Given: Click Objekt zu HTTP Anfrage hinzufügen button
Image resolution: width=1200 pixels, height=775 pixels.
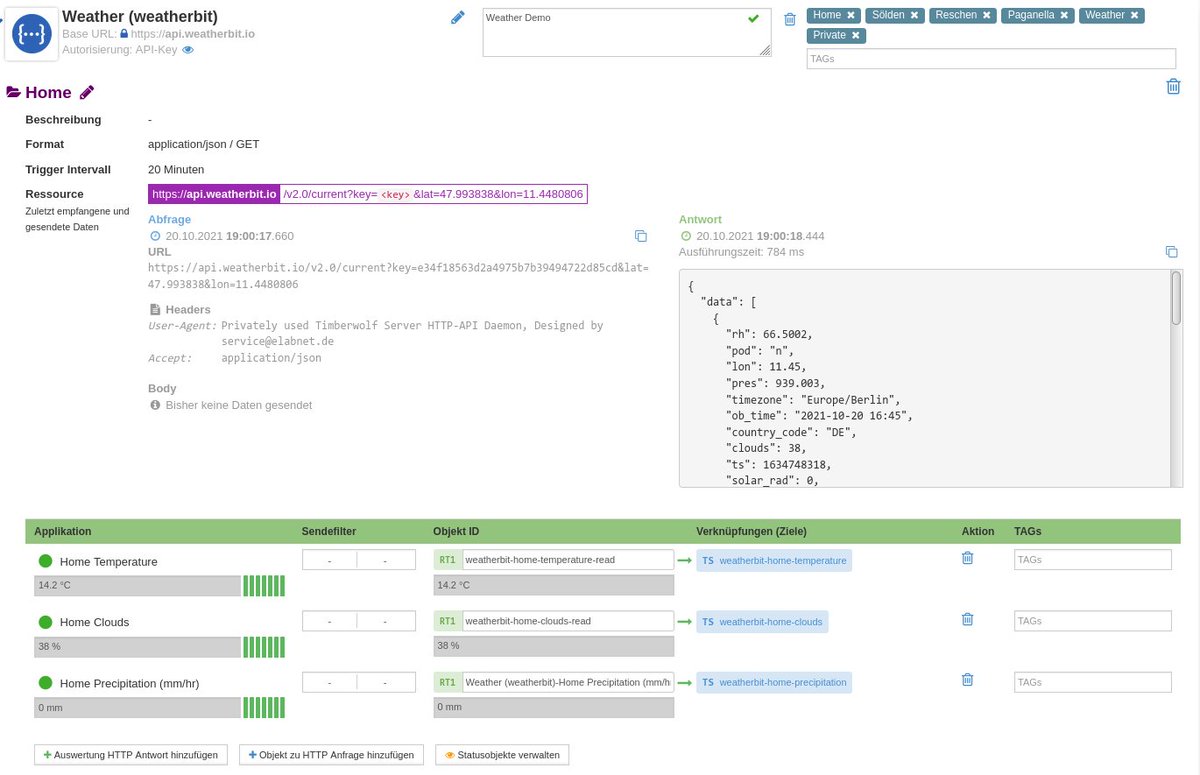Looking at the screenshot, I should click(331, 755).
